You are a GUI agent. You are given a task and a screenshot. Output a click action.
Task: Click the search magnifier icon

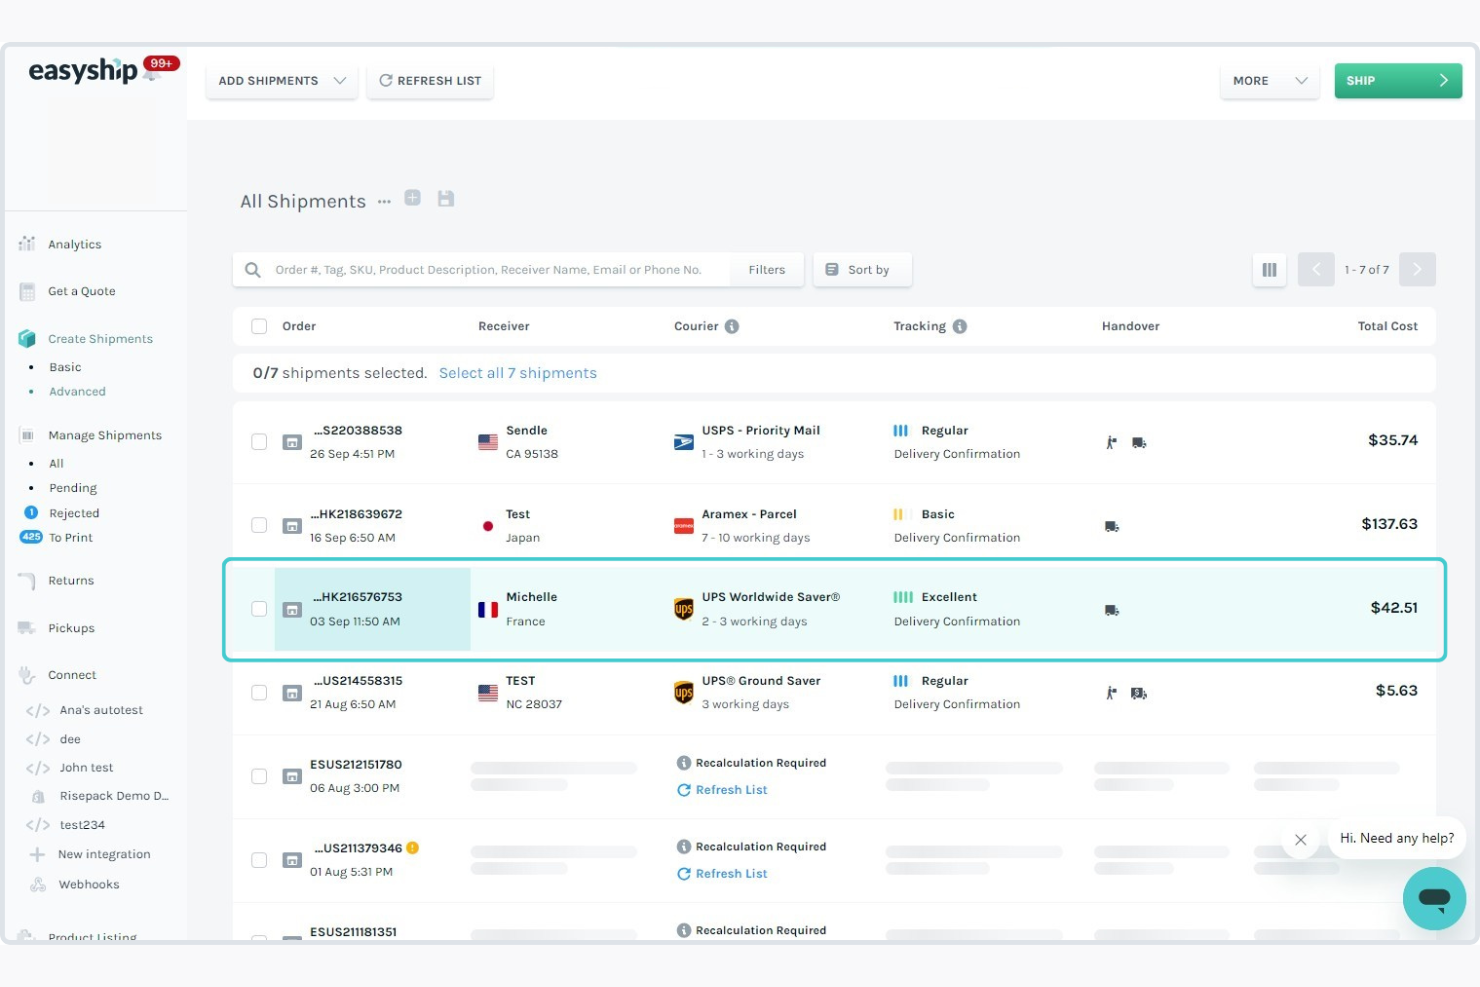point(253,270)
